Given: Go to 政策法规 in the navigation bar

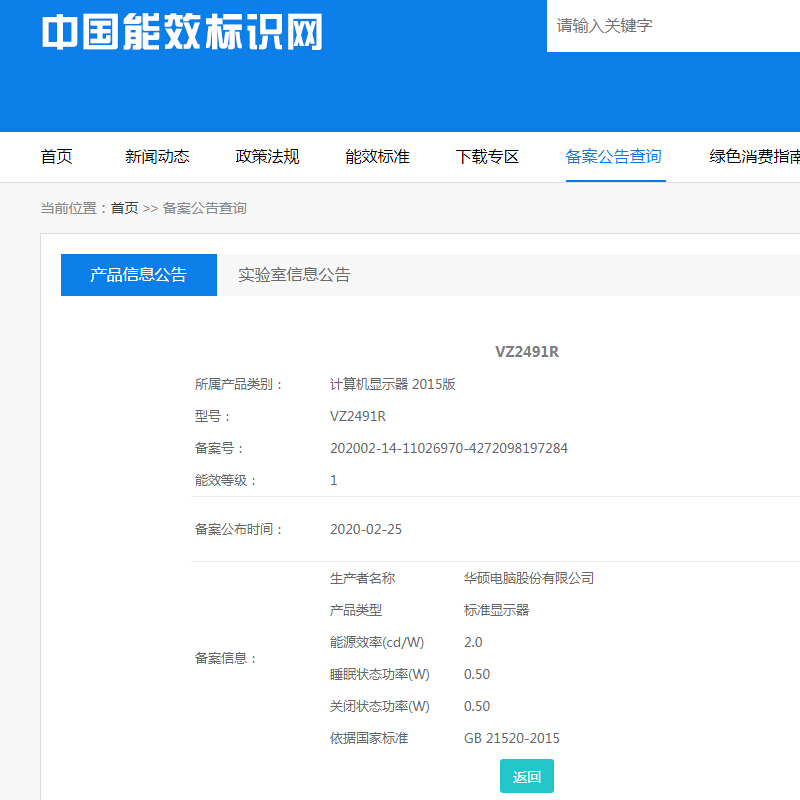Looking at the screenshot, I should click(267, 157).
